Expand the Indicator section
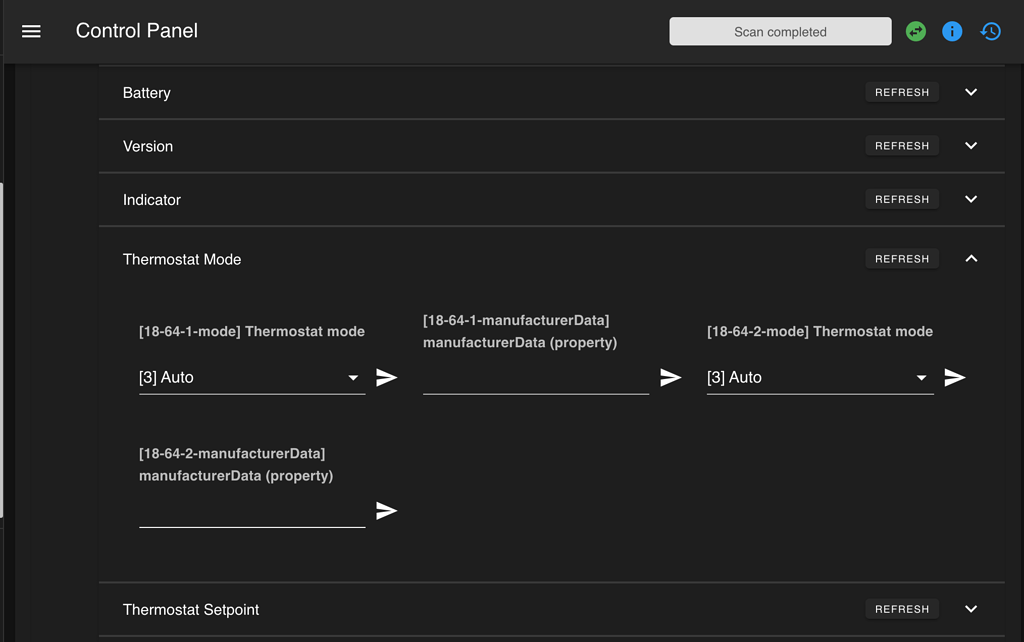 coord(971,199)
